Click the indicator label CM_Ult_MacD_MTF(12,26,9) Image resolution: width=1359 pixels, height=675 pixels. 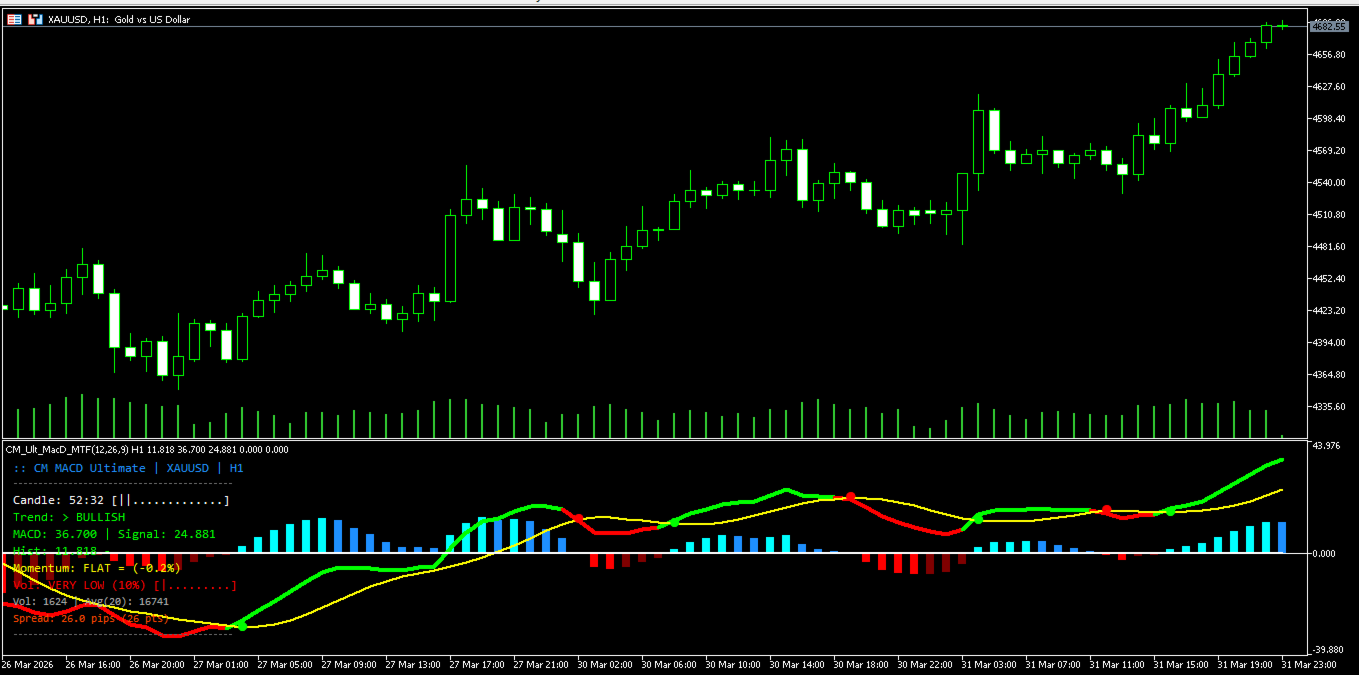[68, 450]
